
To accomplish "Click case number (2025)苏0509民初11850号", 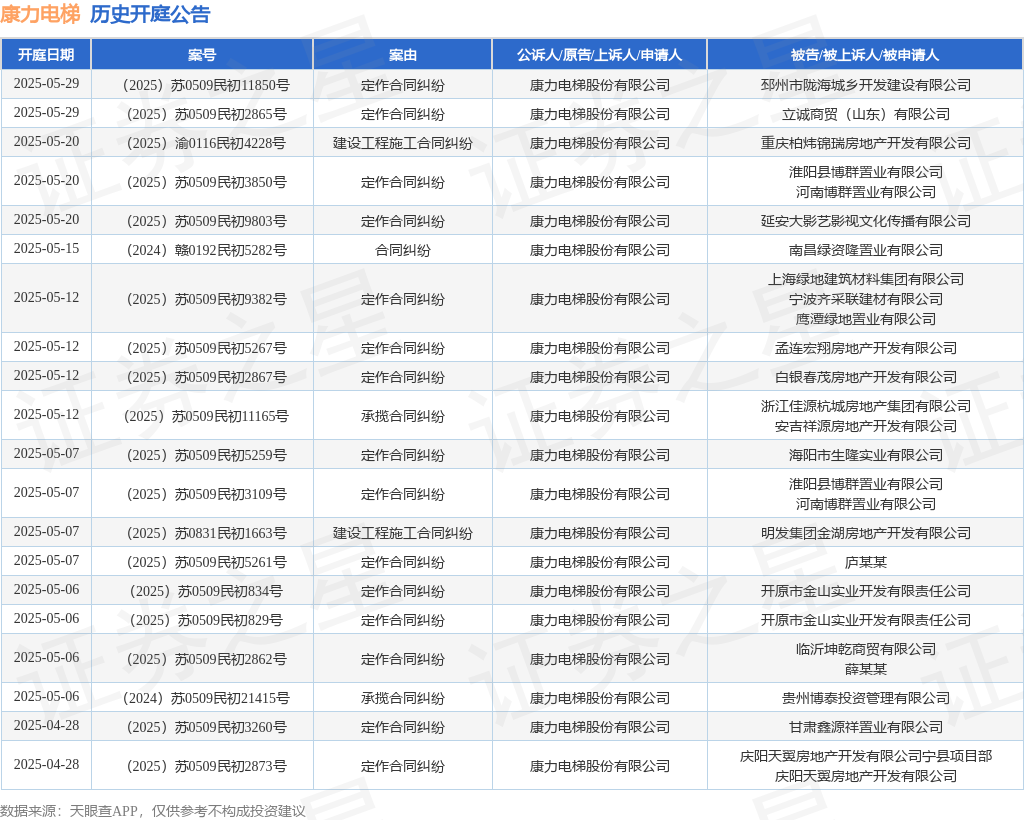I will pos(206,86).
